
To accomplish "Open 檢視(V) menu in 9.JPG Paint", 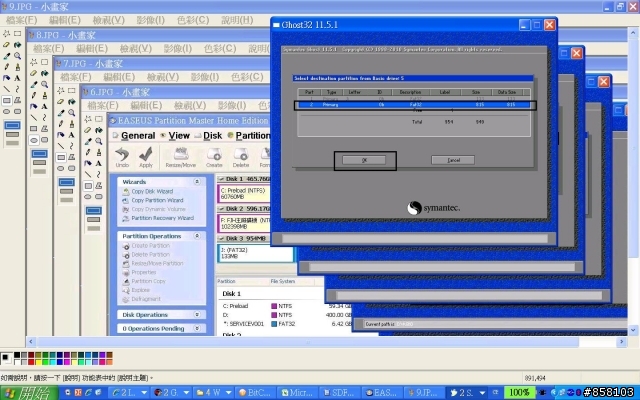I will (x=108, y=20).
